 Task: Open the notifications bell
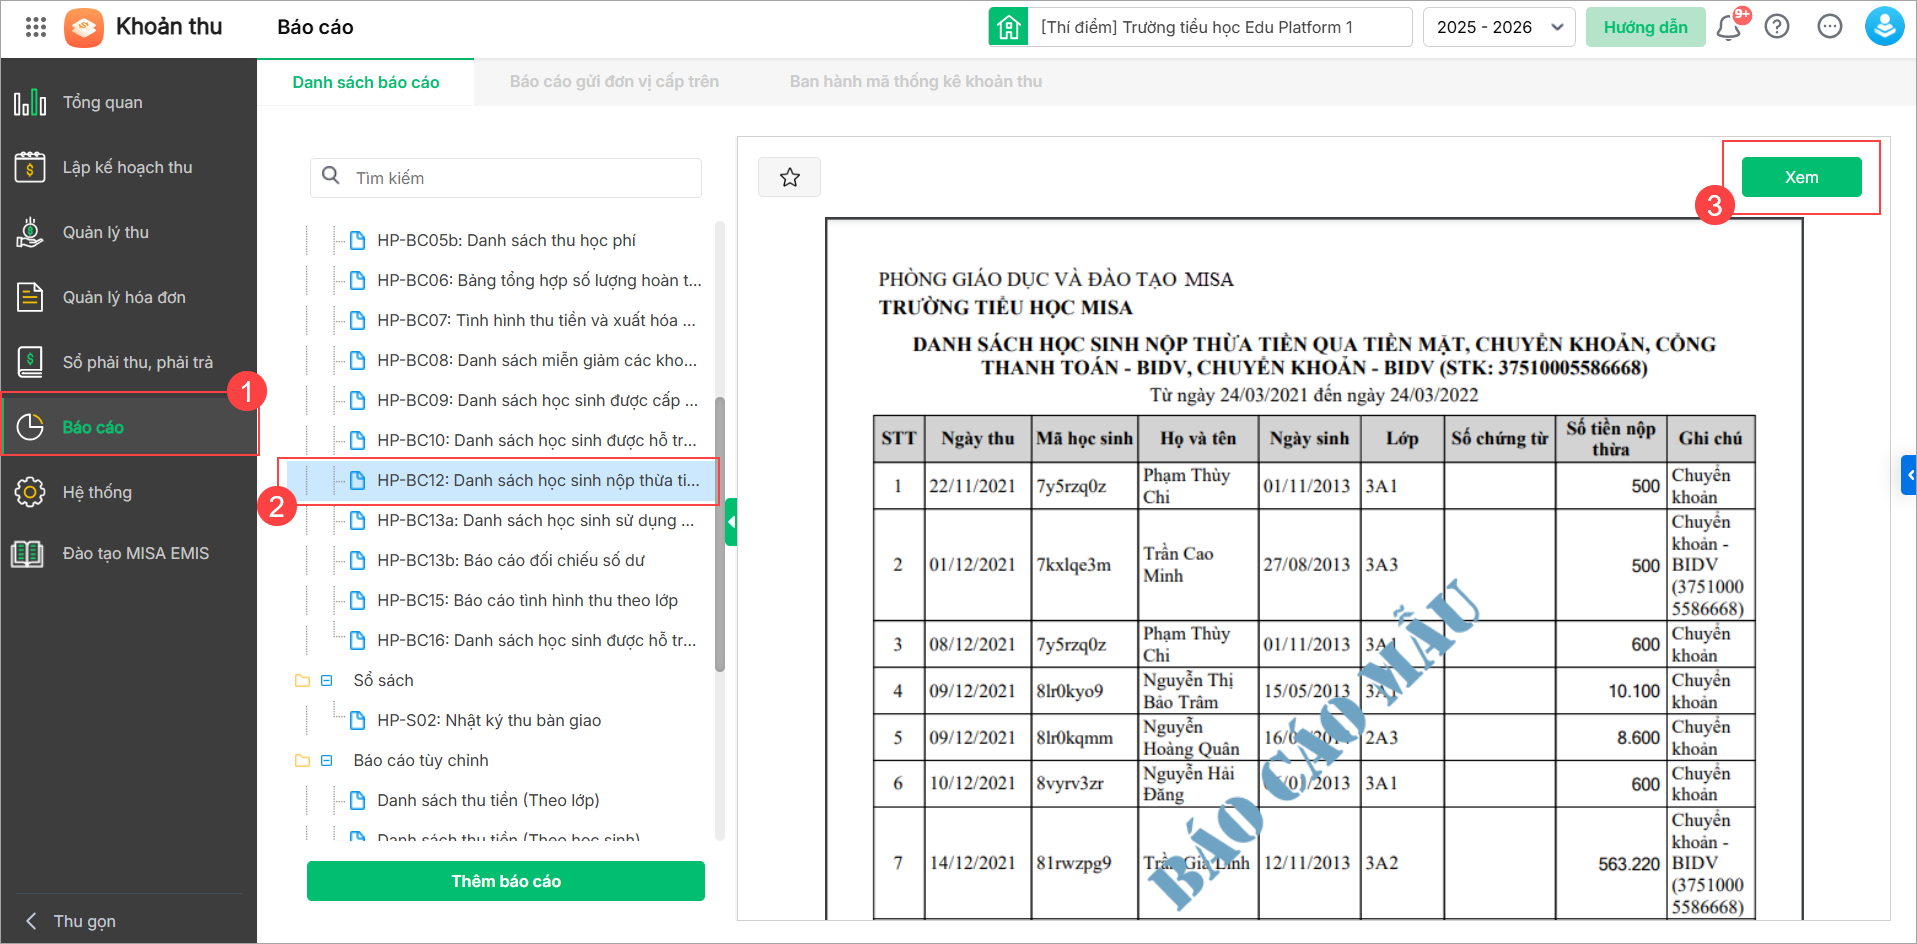pyautogui.click(x=1729, y=27)
